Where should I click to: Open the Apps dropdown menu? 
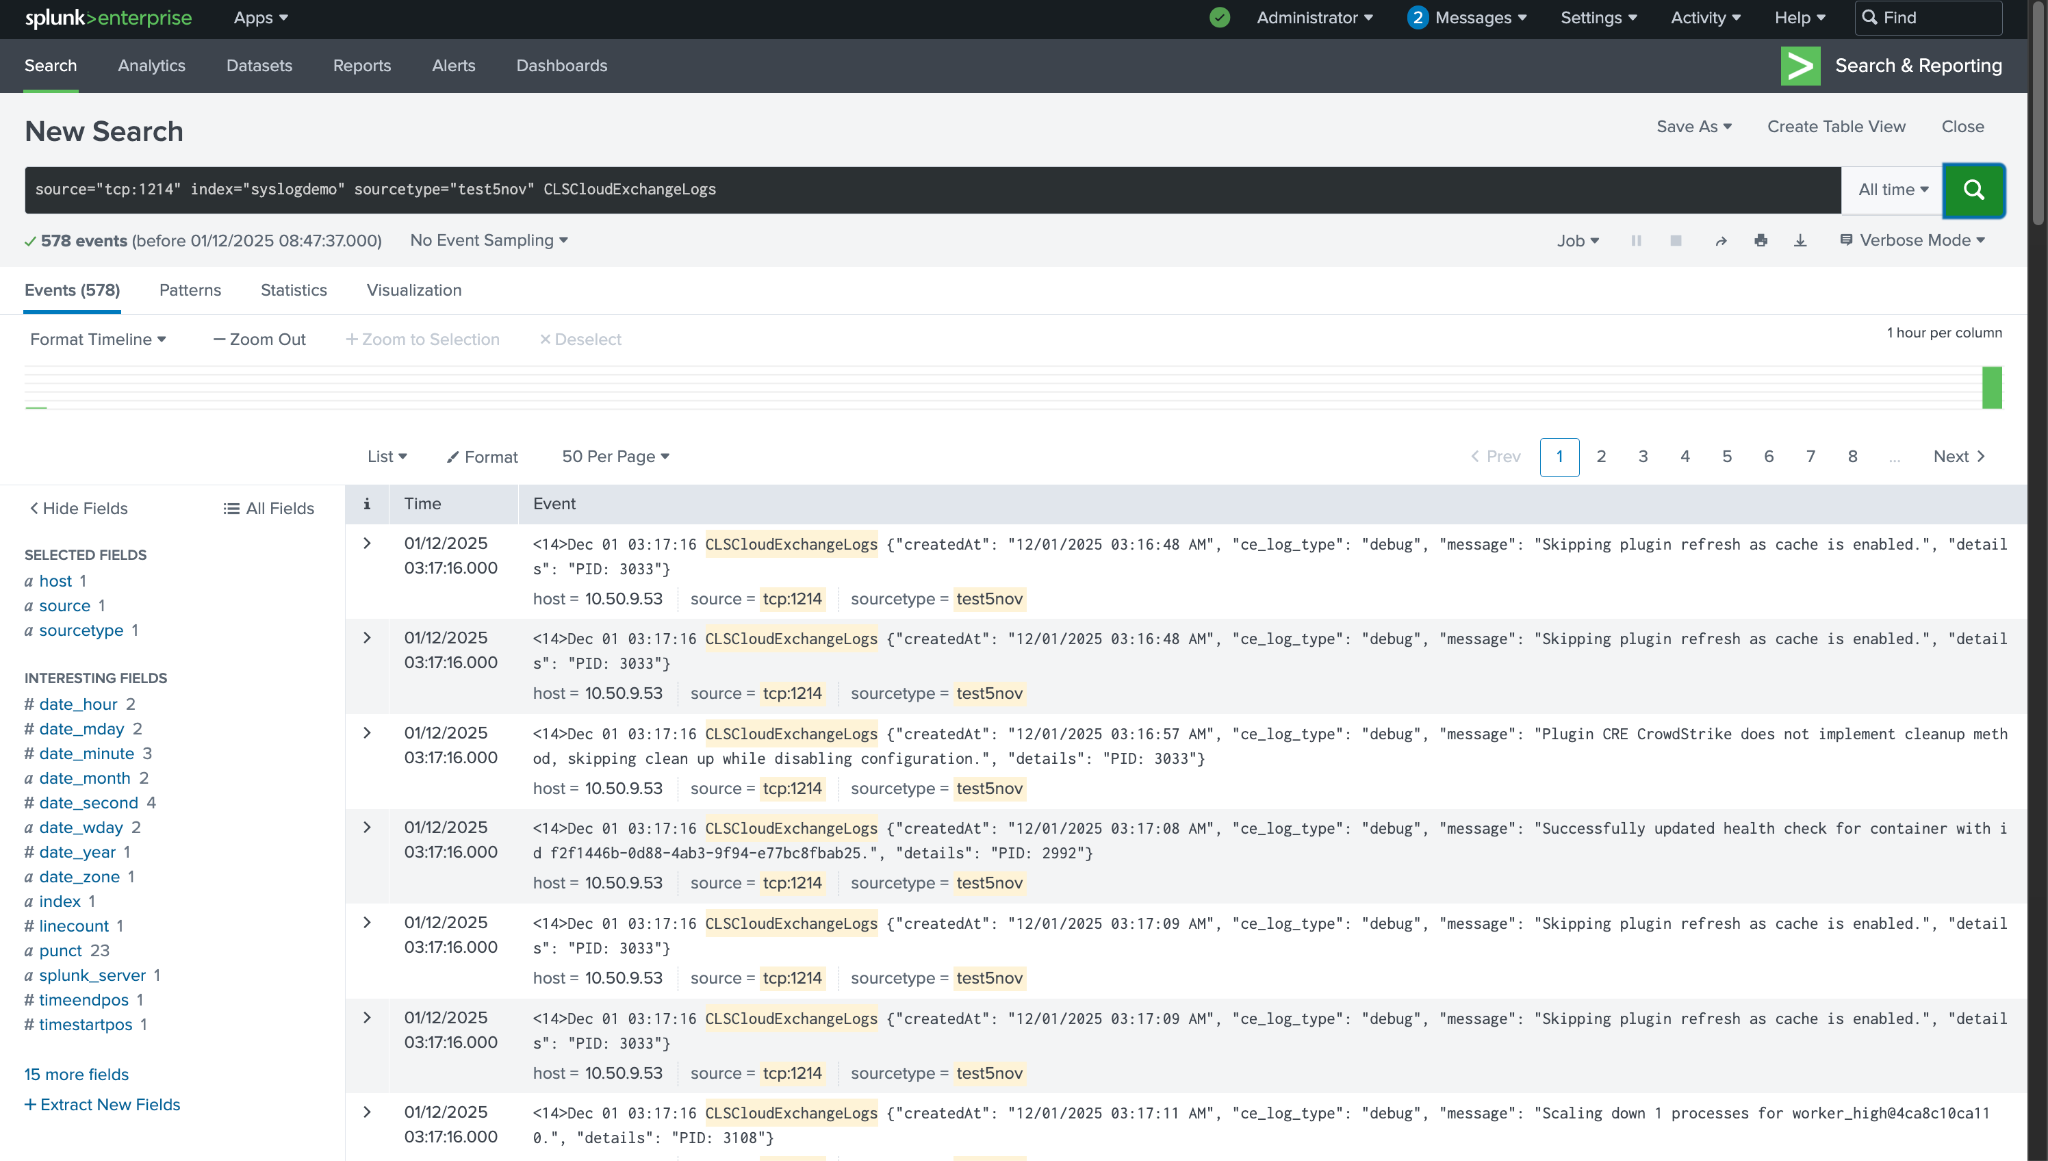click(x=261, y=18)
